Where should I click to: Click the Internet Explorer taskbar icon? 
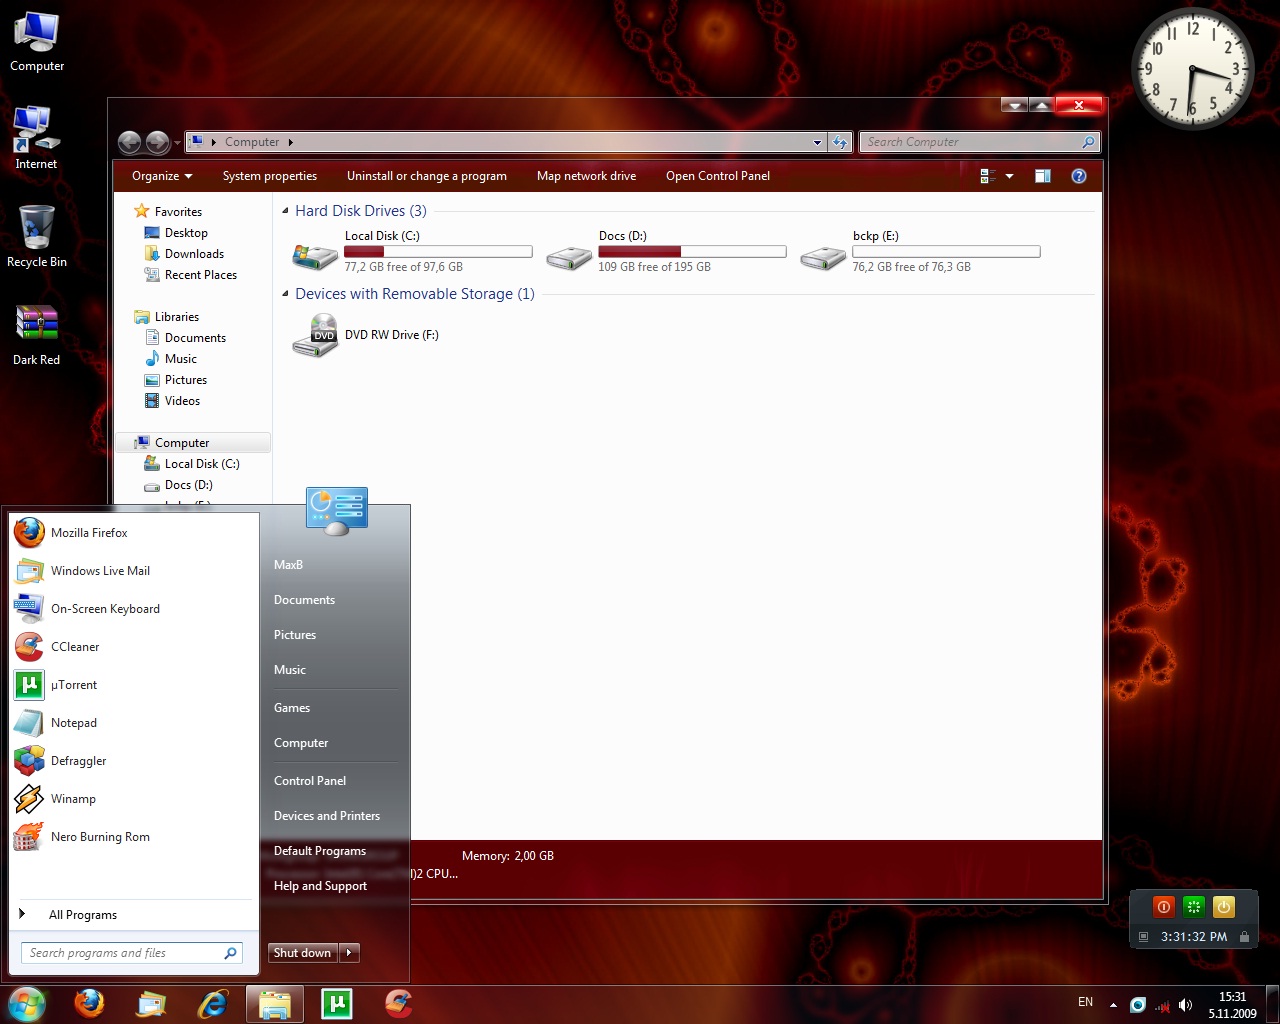pos(213,1003)
